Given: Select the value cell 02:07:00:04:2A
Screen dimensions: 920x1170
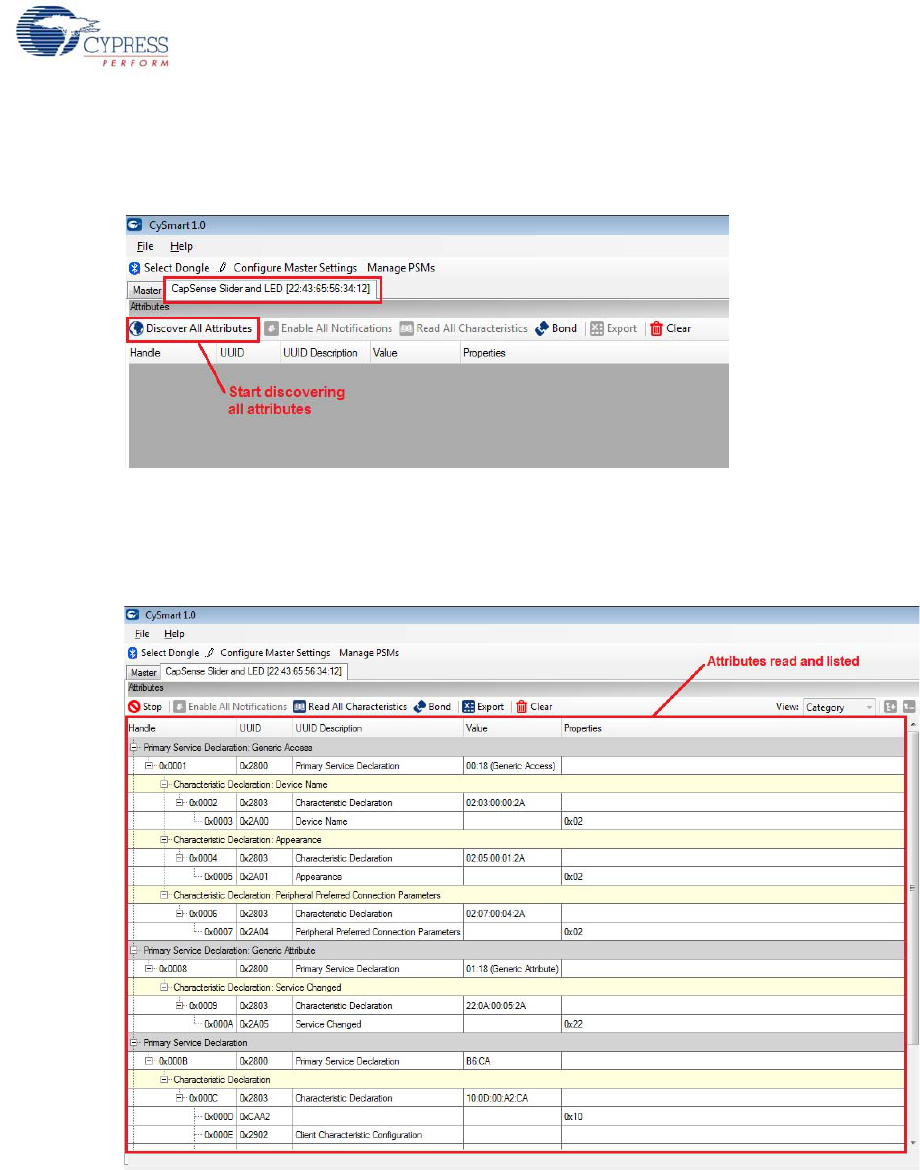Looking at the screenshot, I should point(512,913).
